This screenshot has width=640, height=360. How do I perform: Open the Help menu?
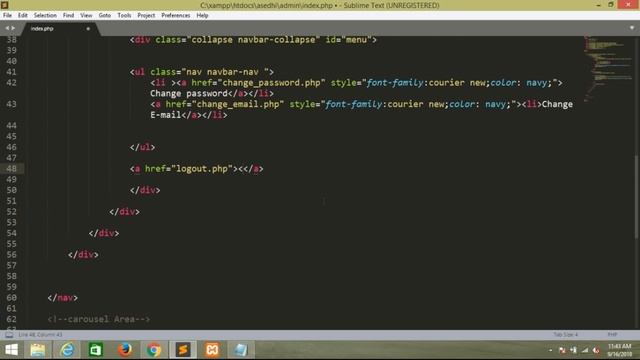coord(202,16)
